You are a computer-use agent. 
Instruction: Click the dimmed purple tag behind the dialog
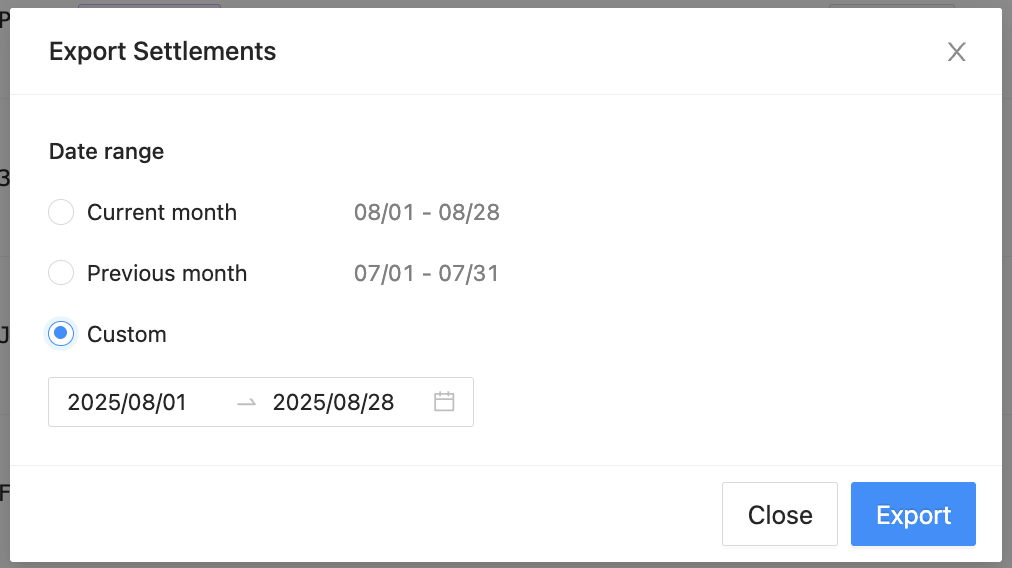click(149, 5)
